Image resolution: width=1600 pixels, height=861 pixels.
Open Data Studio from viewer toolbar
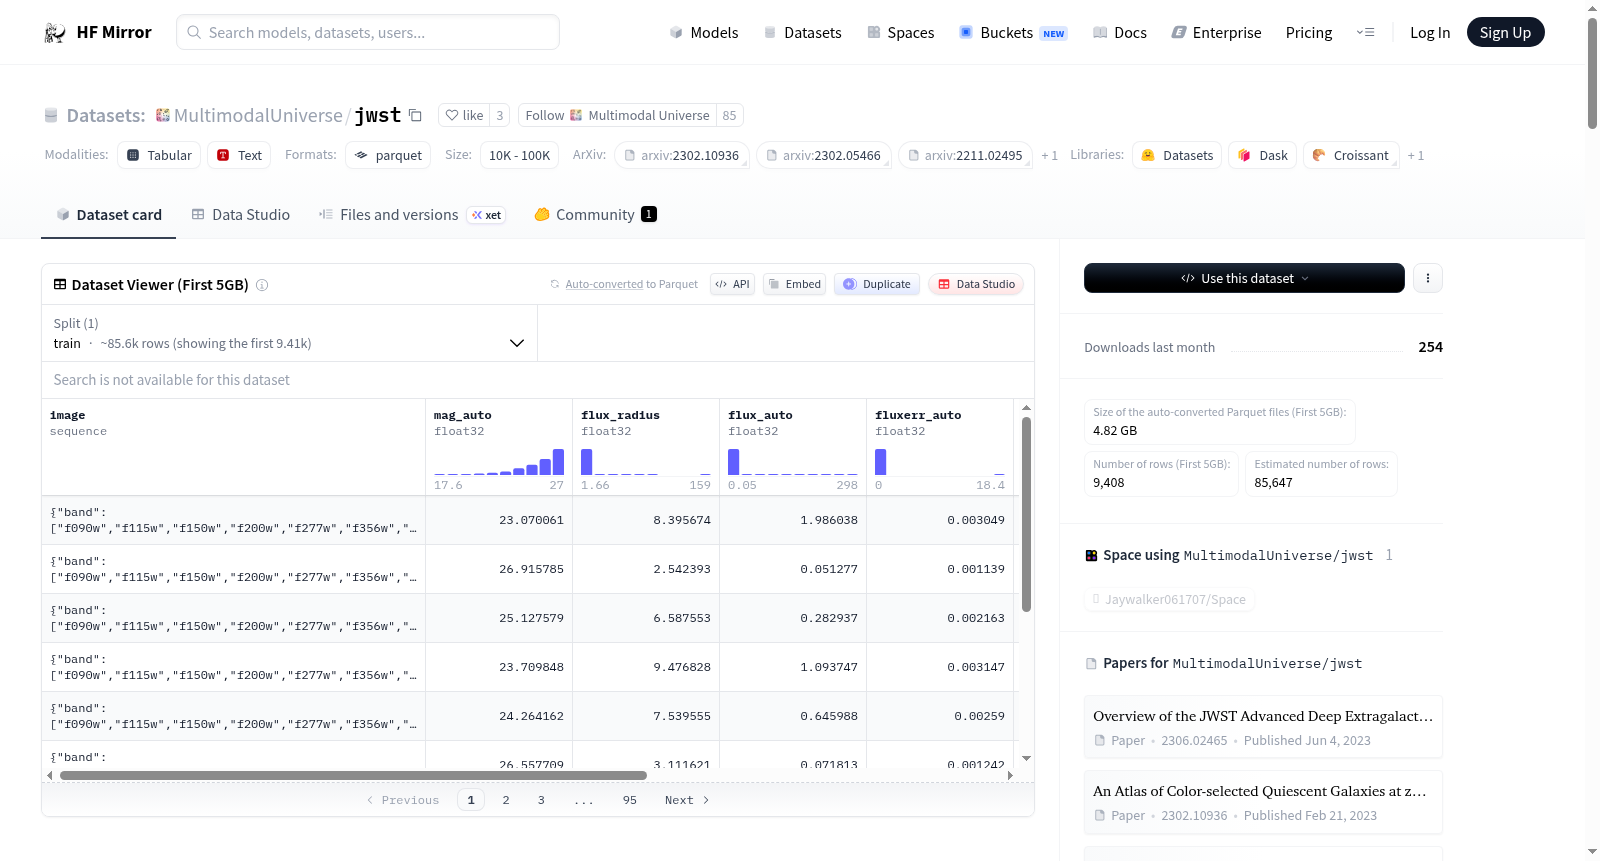[x=975, y=284]
